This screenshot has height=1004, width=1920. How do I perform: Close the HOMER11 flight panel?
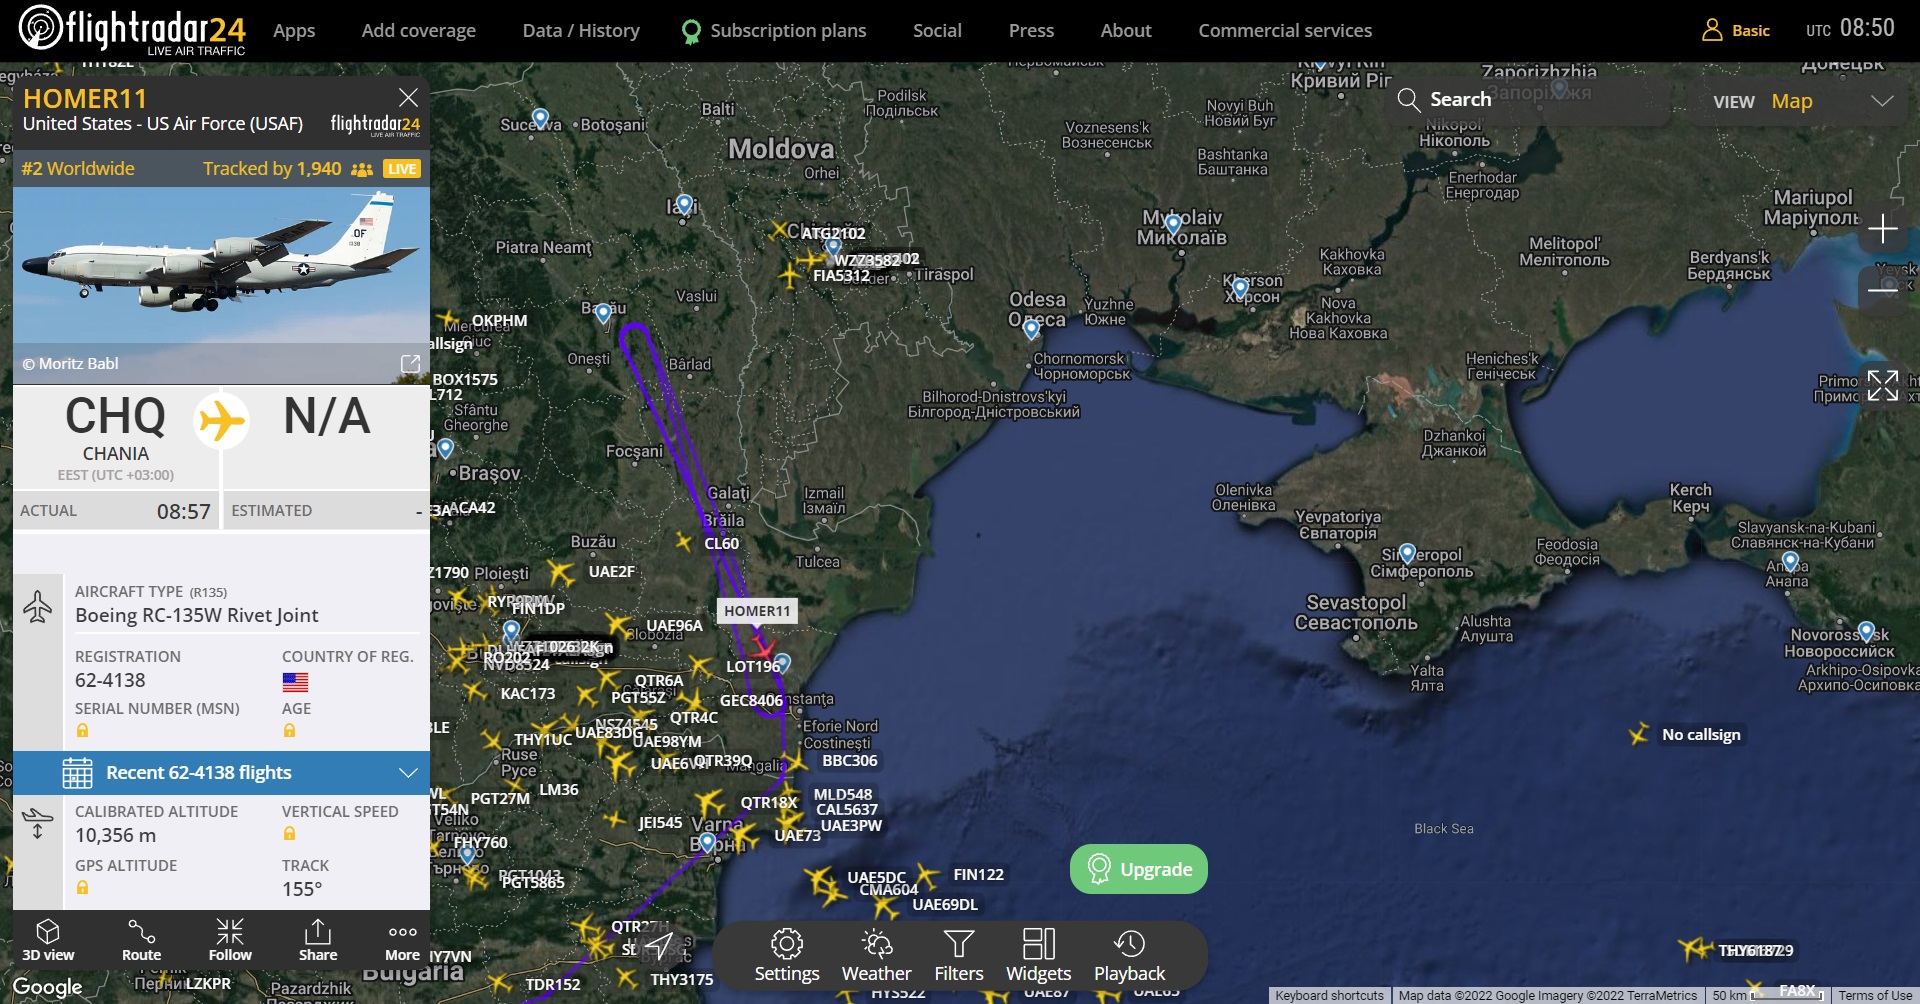pos(408,97)
